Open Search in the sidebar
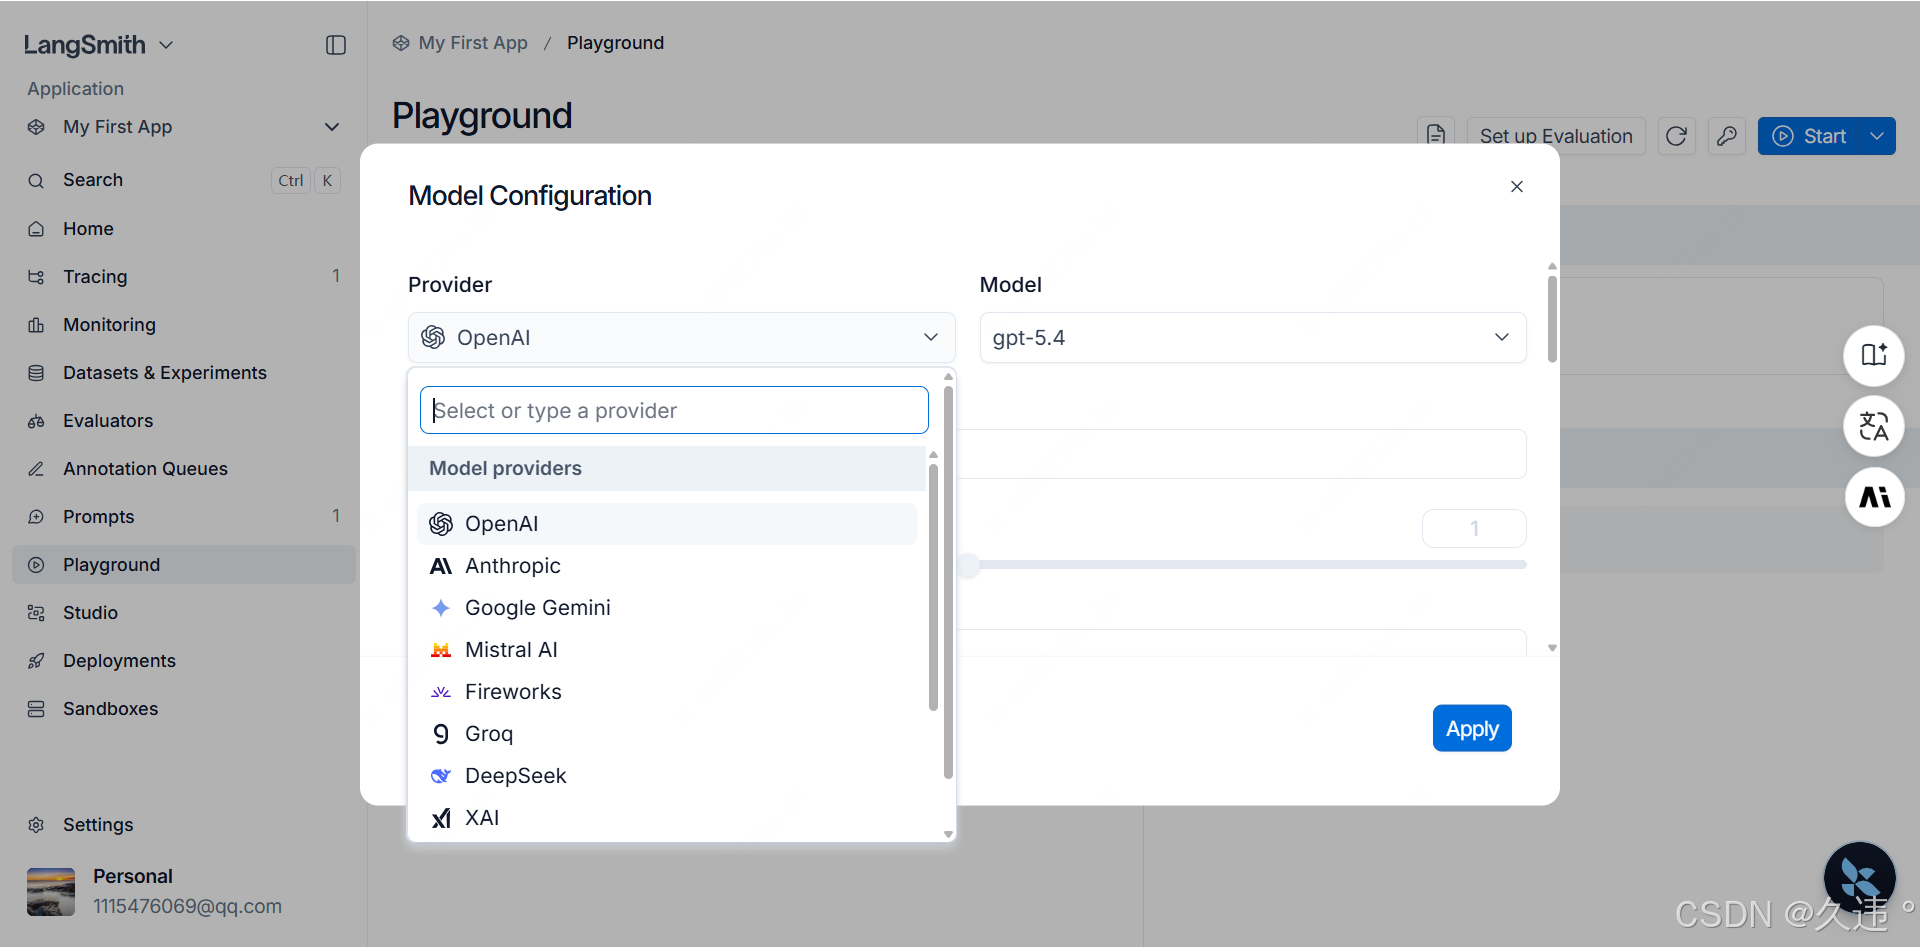1920x947 pixels. pos(184,180)
